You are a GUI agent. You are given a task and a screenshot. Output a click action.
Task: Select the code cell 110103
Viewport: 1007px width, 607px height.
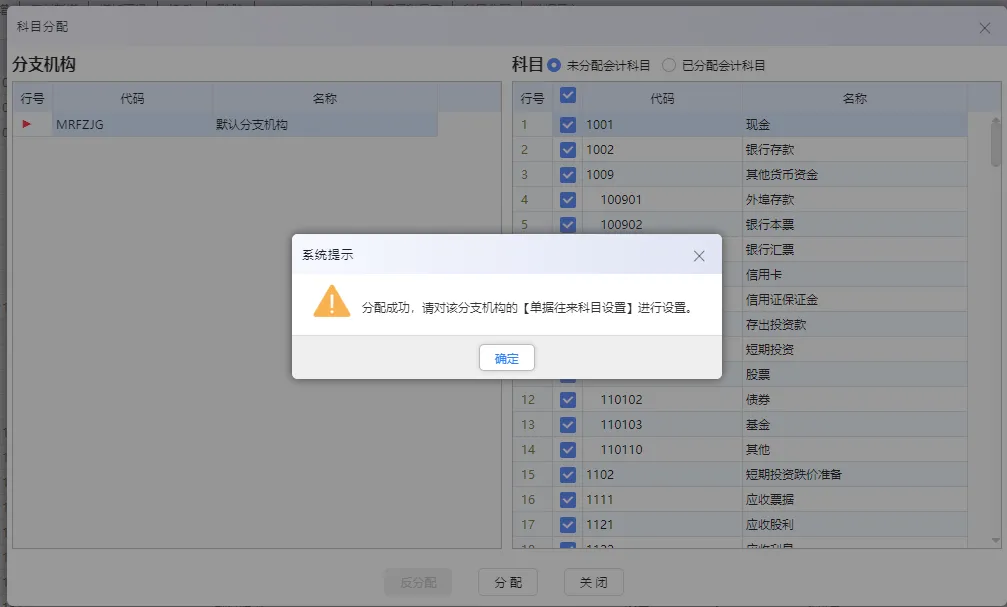click(662, 424)
